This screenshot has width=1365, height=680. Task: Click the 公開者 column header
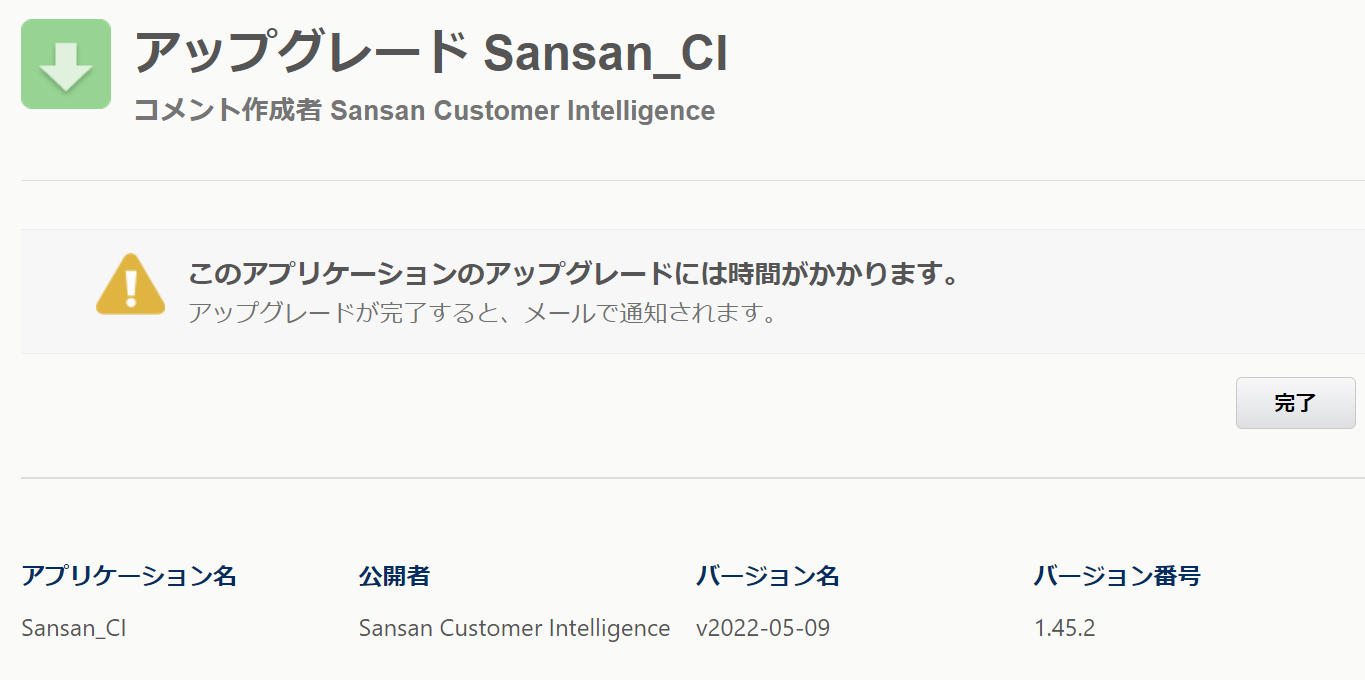point(394,576)
